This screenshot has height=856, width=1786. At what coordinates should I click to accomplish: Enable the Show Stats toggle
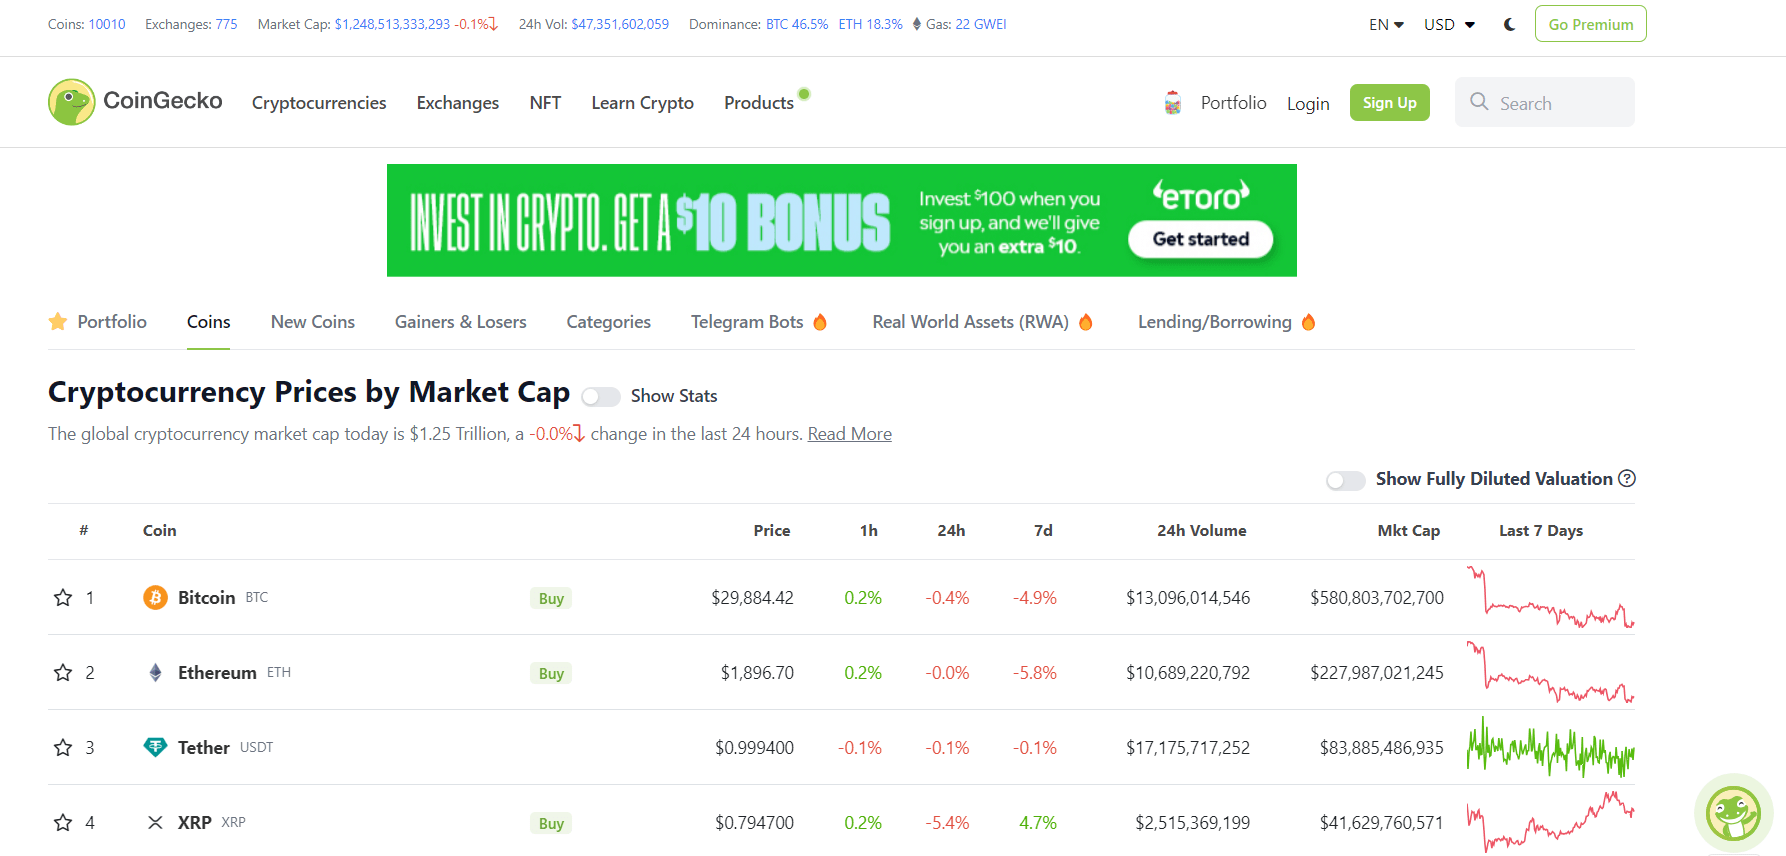601,397
